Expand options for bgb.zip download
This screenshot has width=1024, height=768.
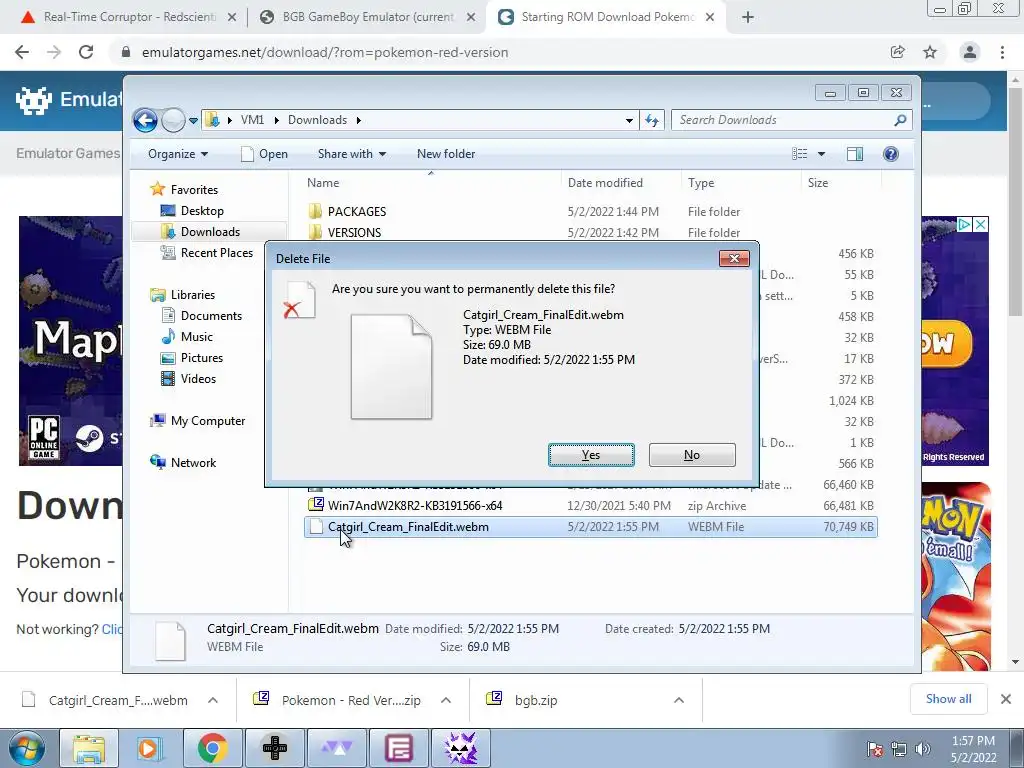(x=679, y=700)
